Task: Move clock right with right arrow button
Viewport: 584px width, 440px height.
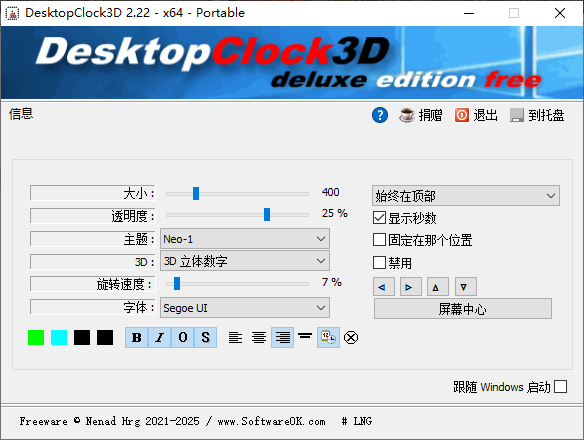Action: tap(411, 287)
